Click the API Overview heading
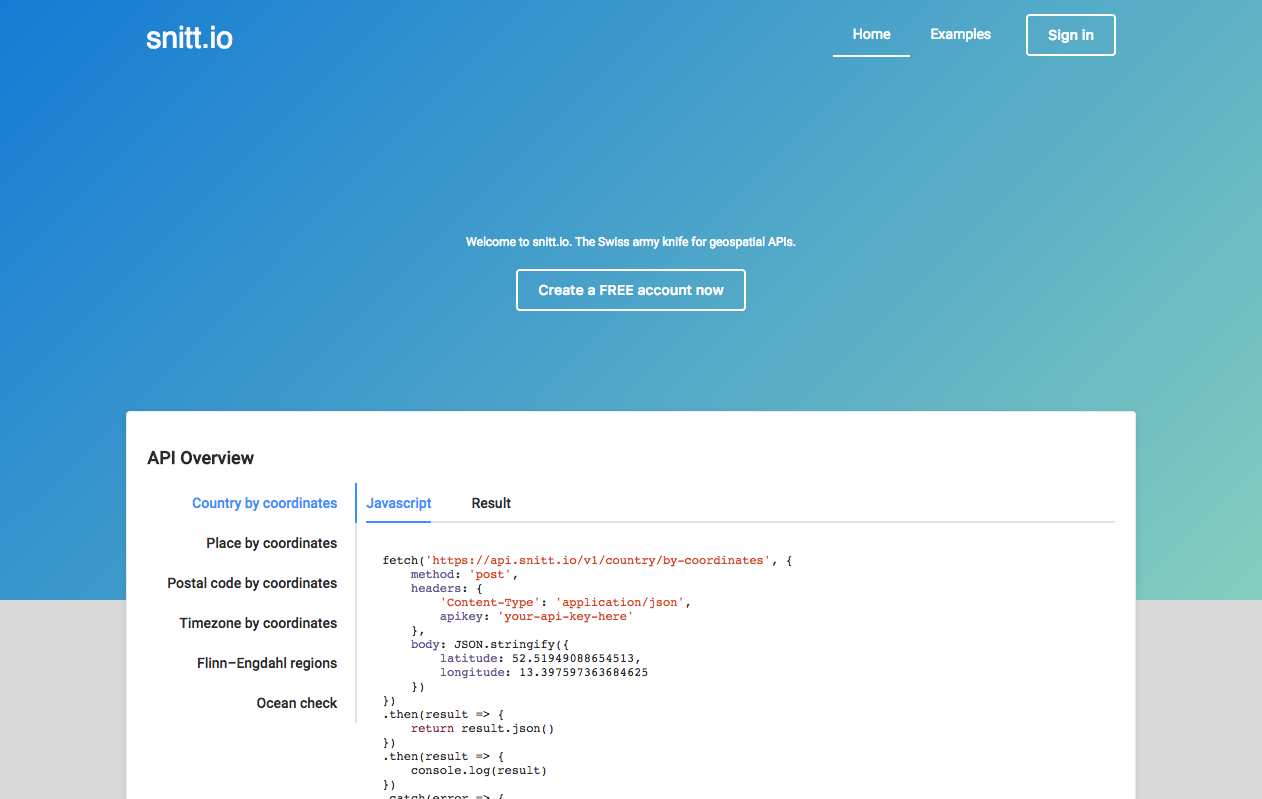The height and width of the screenshot is (799, 1262). pyautogui.click(x=201, y=458)
